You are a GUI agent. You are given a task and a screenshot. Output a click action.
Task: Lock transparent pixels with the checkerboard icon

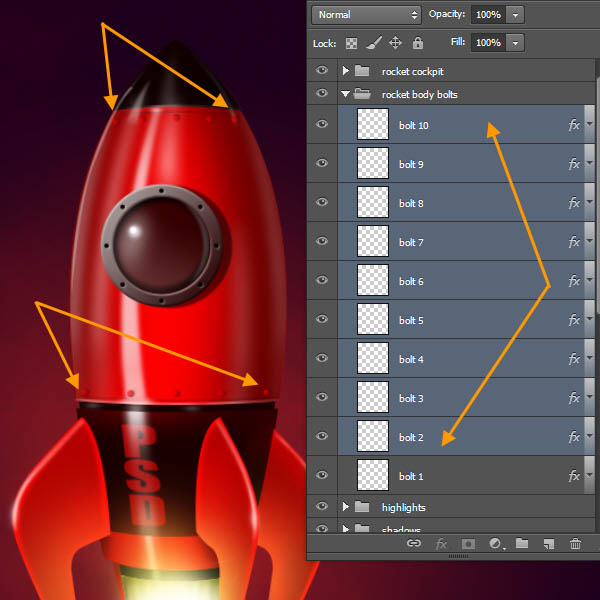click(351, 43)
